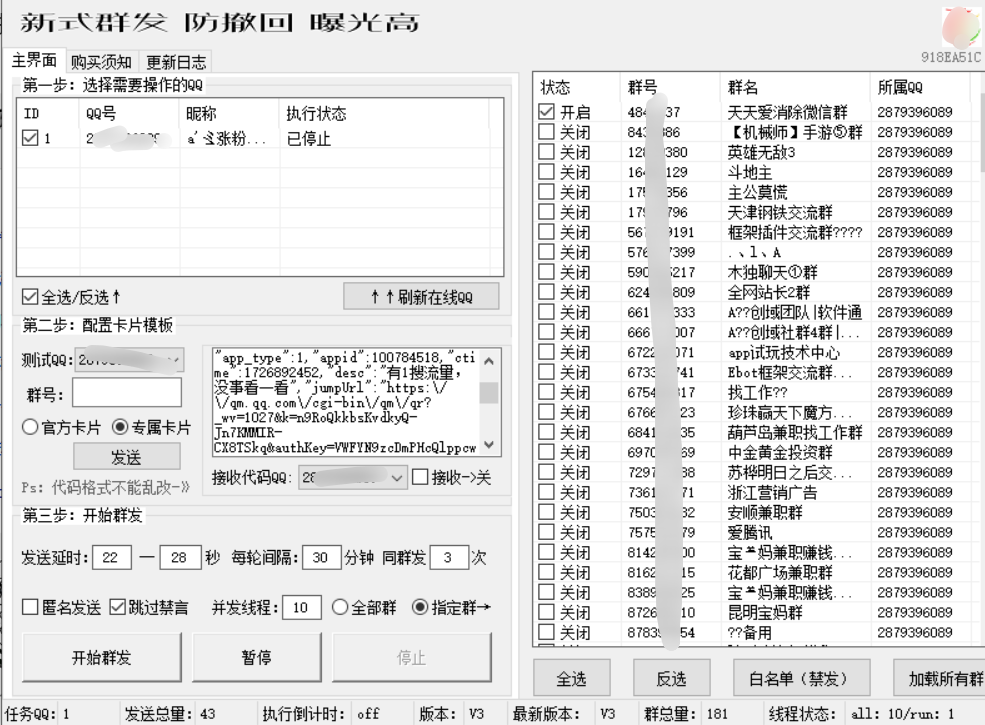The height and width of the screenshot is (725, 985).
Task: Toggle the 全选/反选 checkbox
Action: click(29, 297)
